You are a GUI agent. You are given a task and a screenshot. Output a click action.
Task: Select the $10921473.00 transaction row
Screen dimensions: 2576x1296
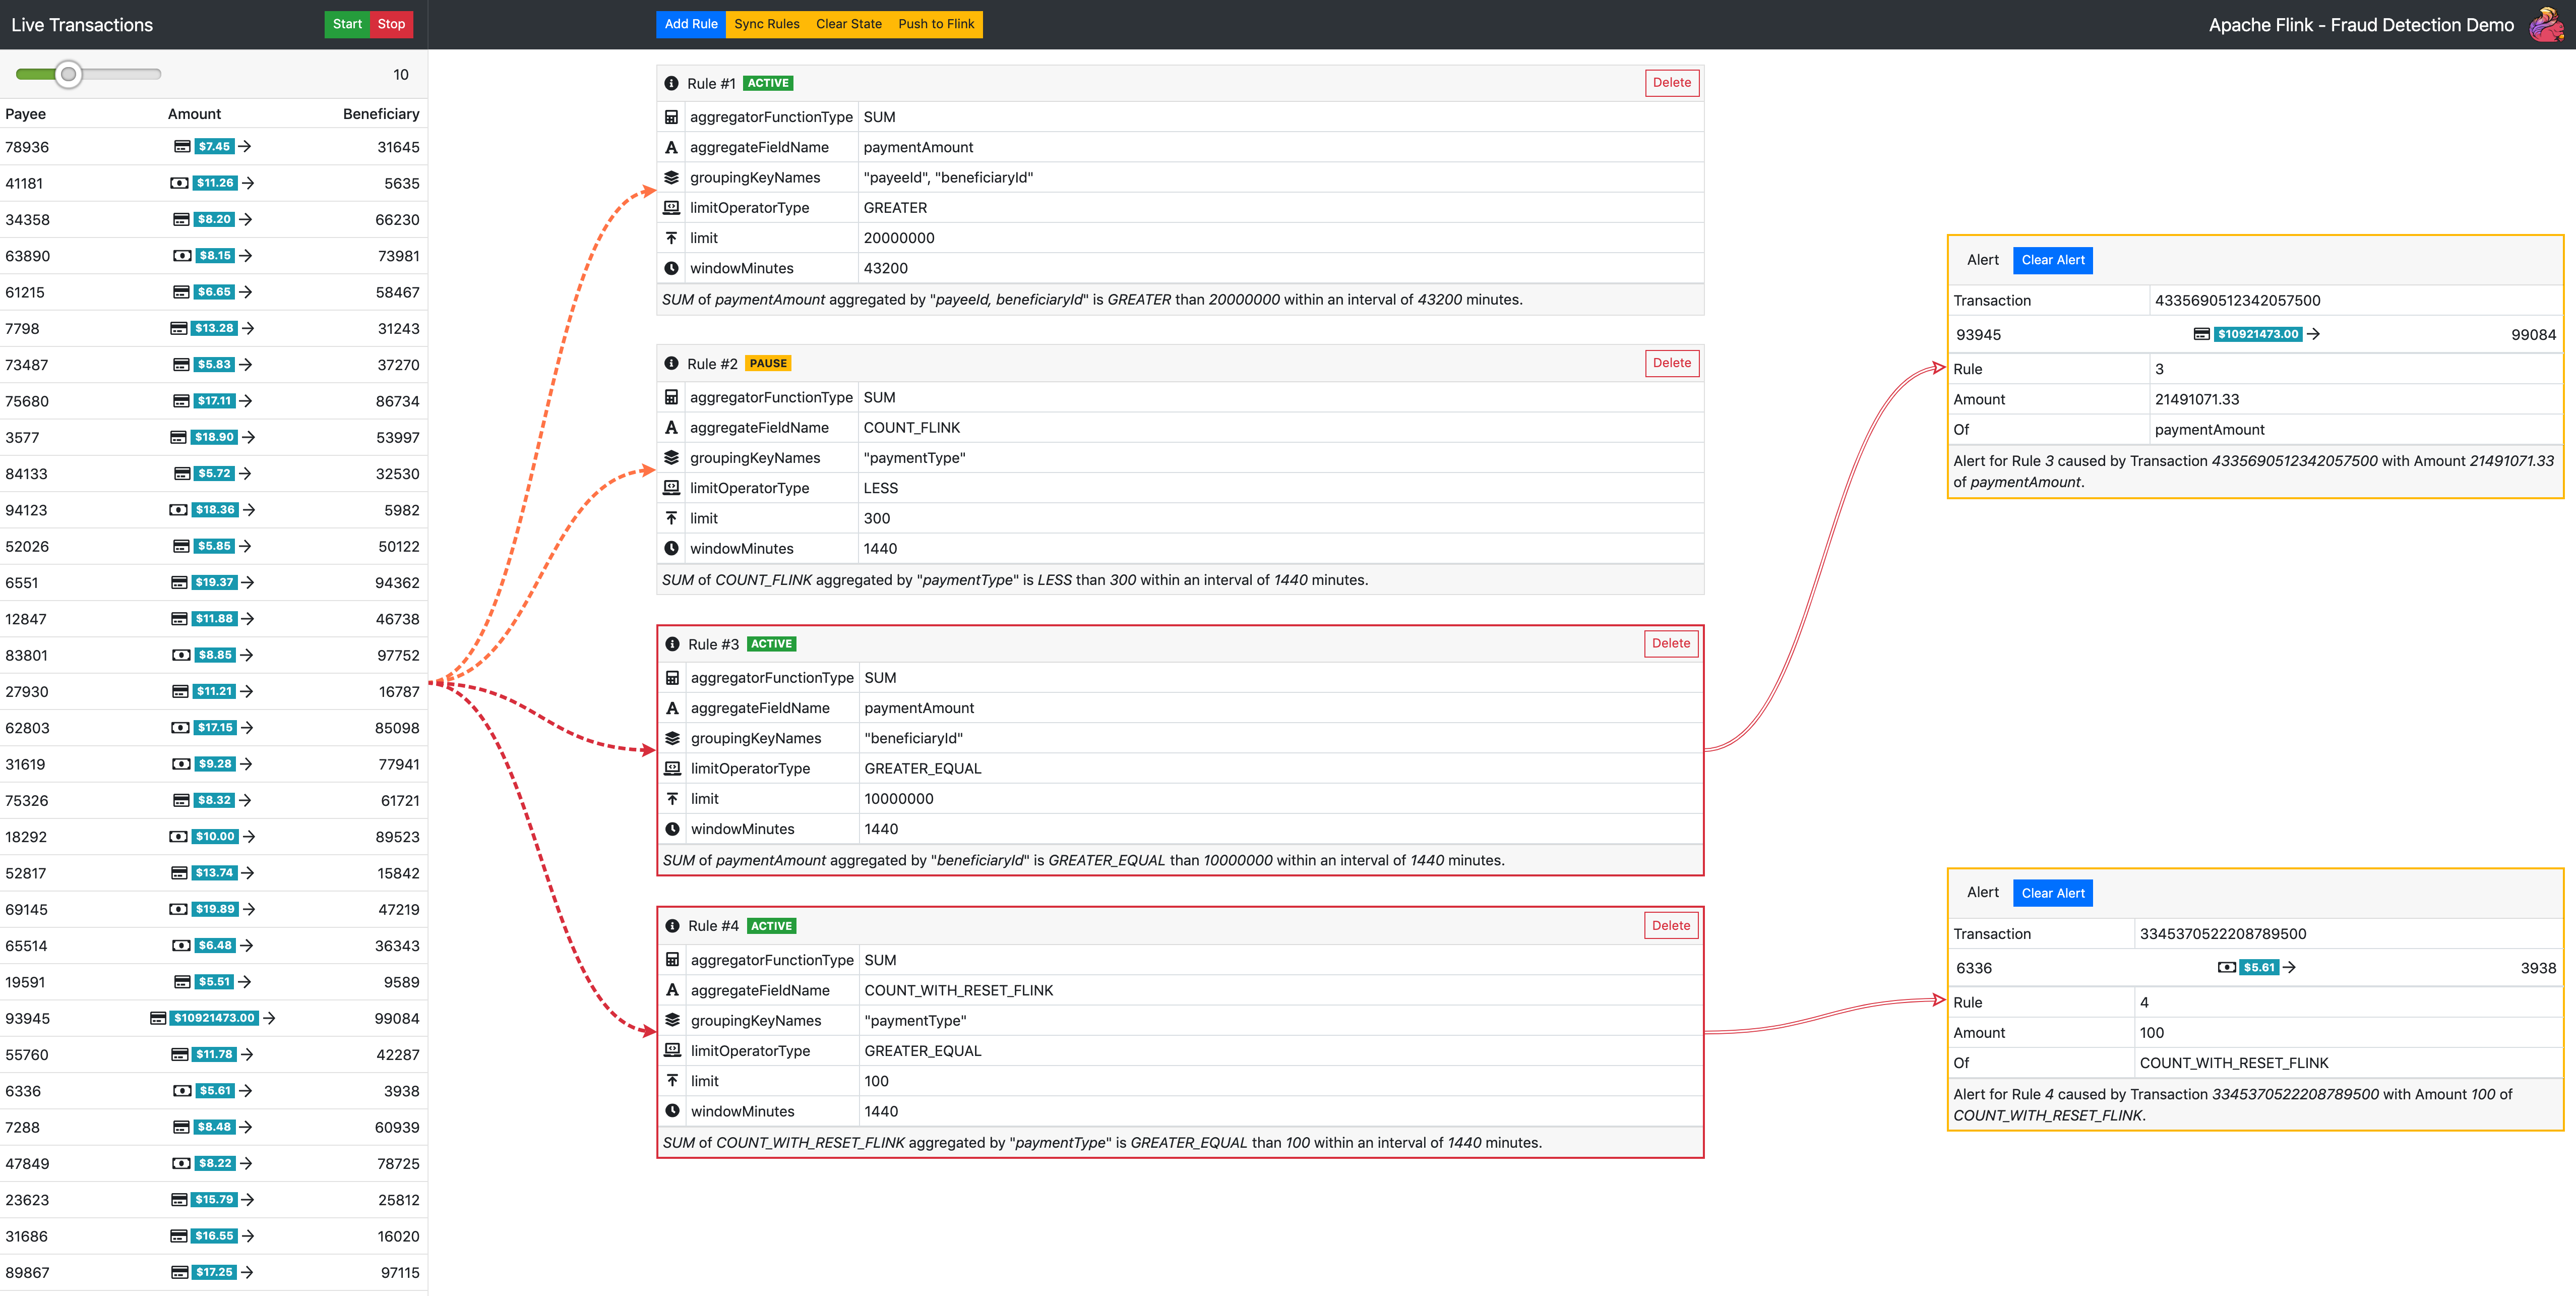[x=214, y=1018]
